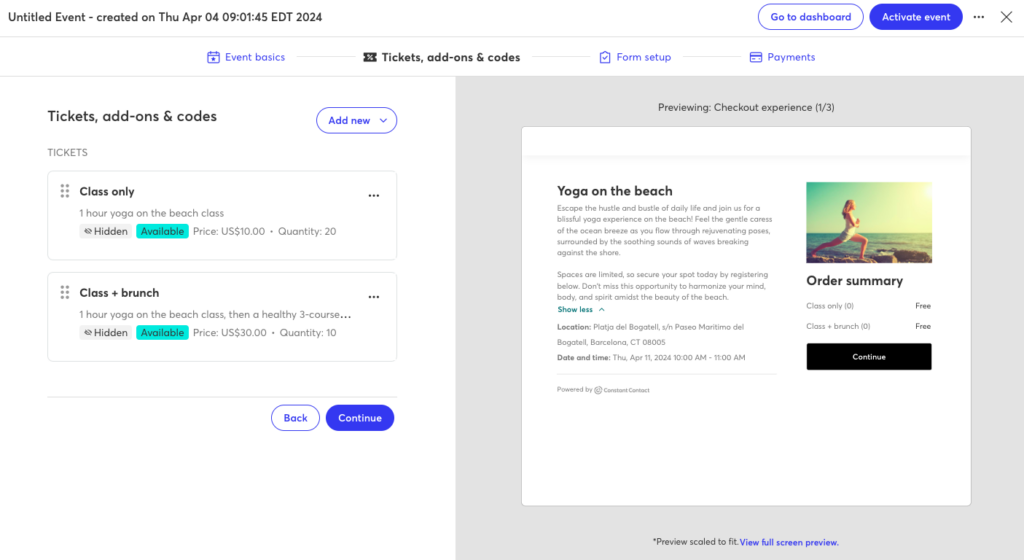Click the yoga beach preview image

click(x=868, y=222)
